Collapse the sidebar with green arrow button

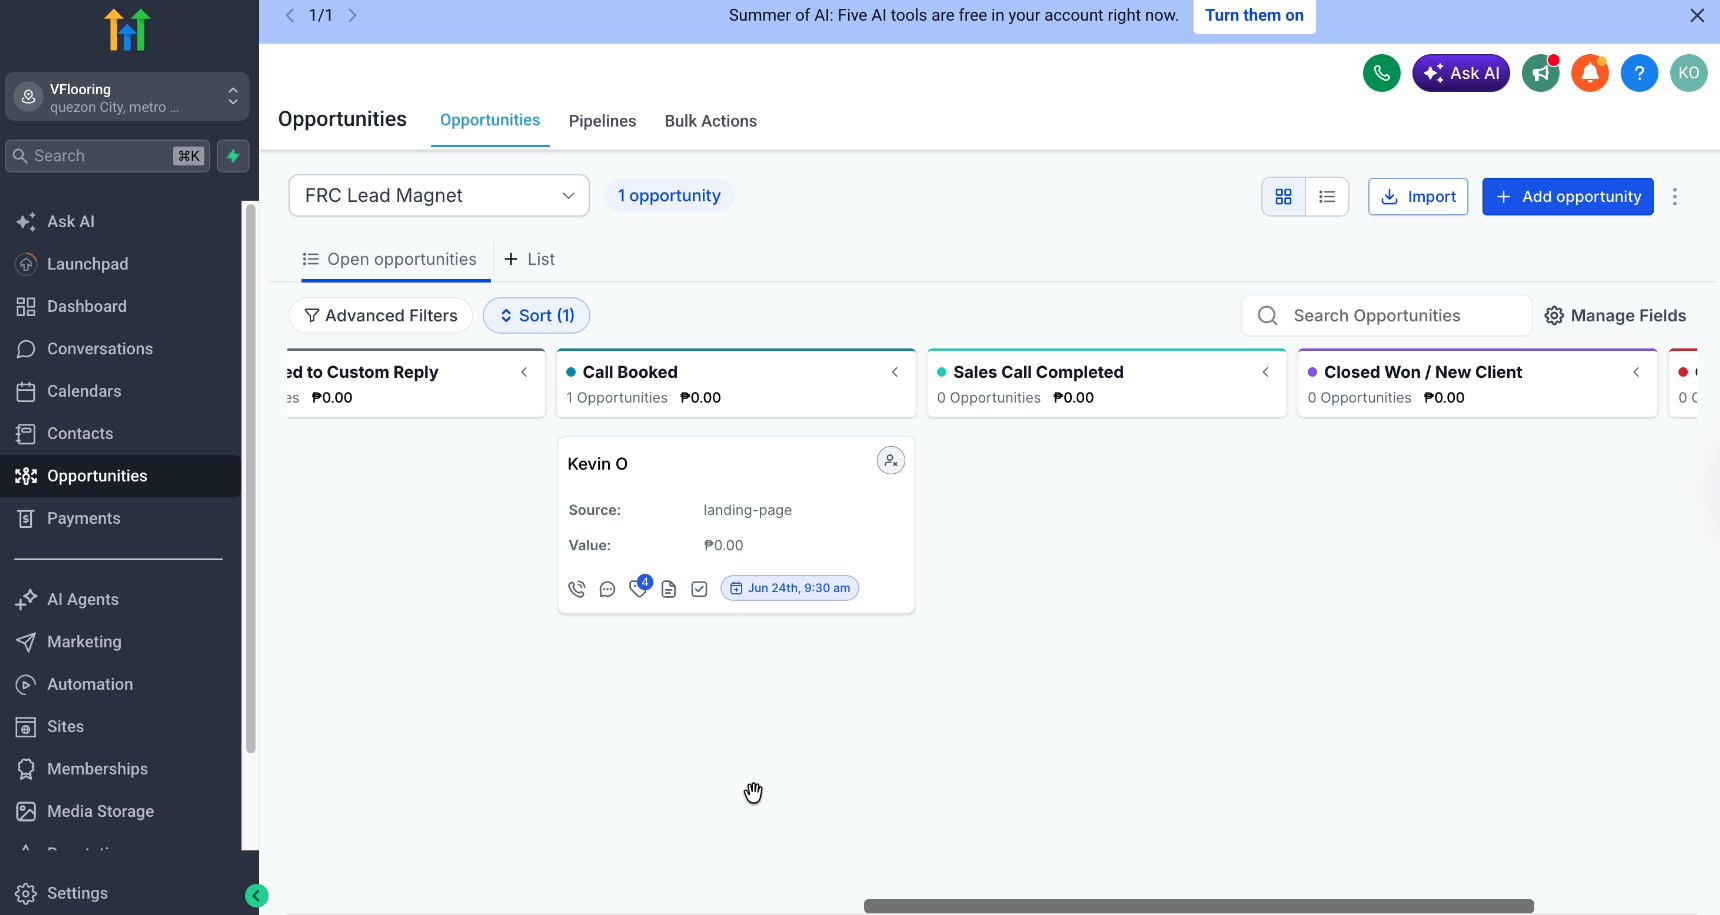[257, 896]
